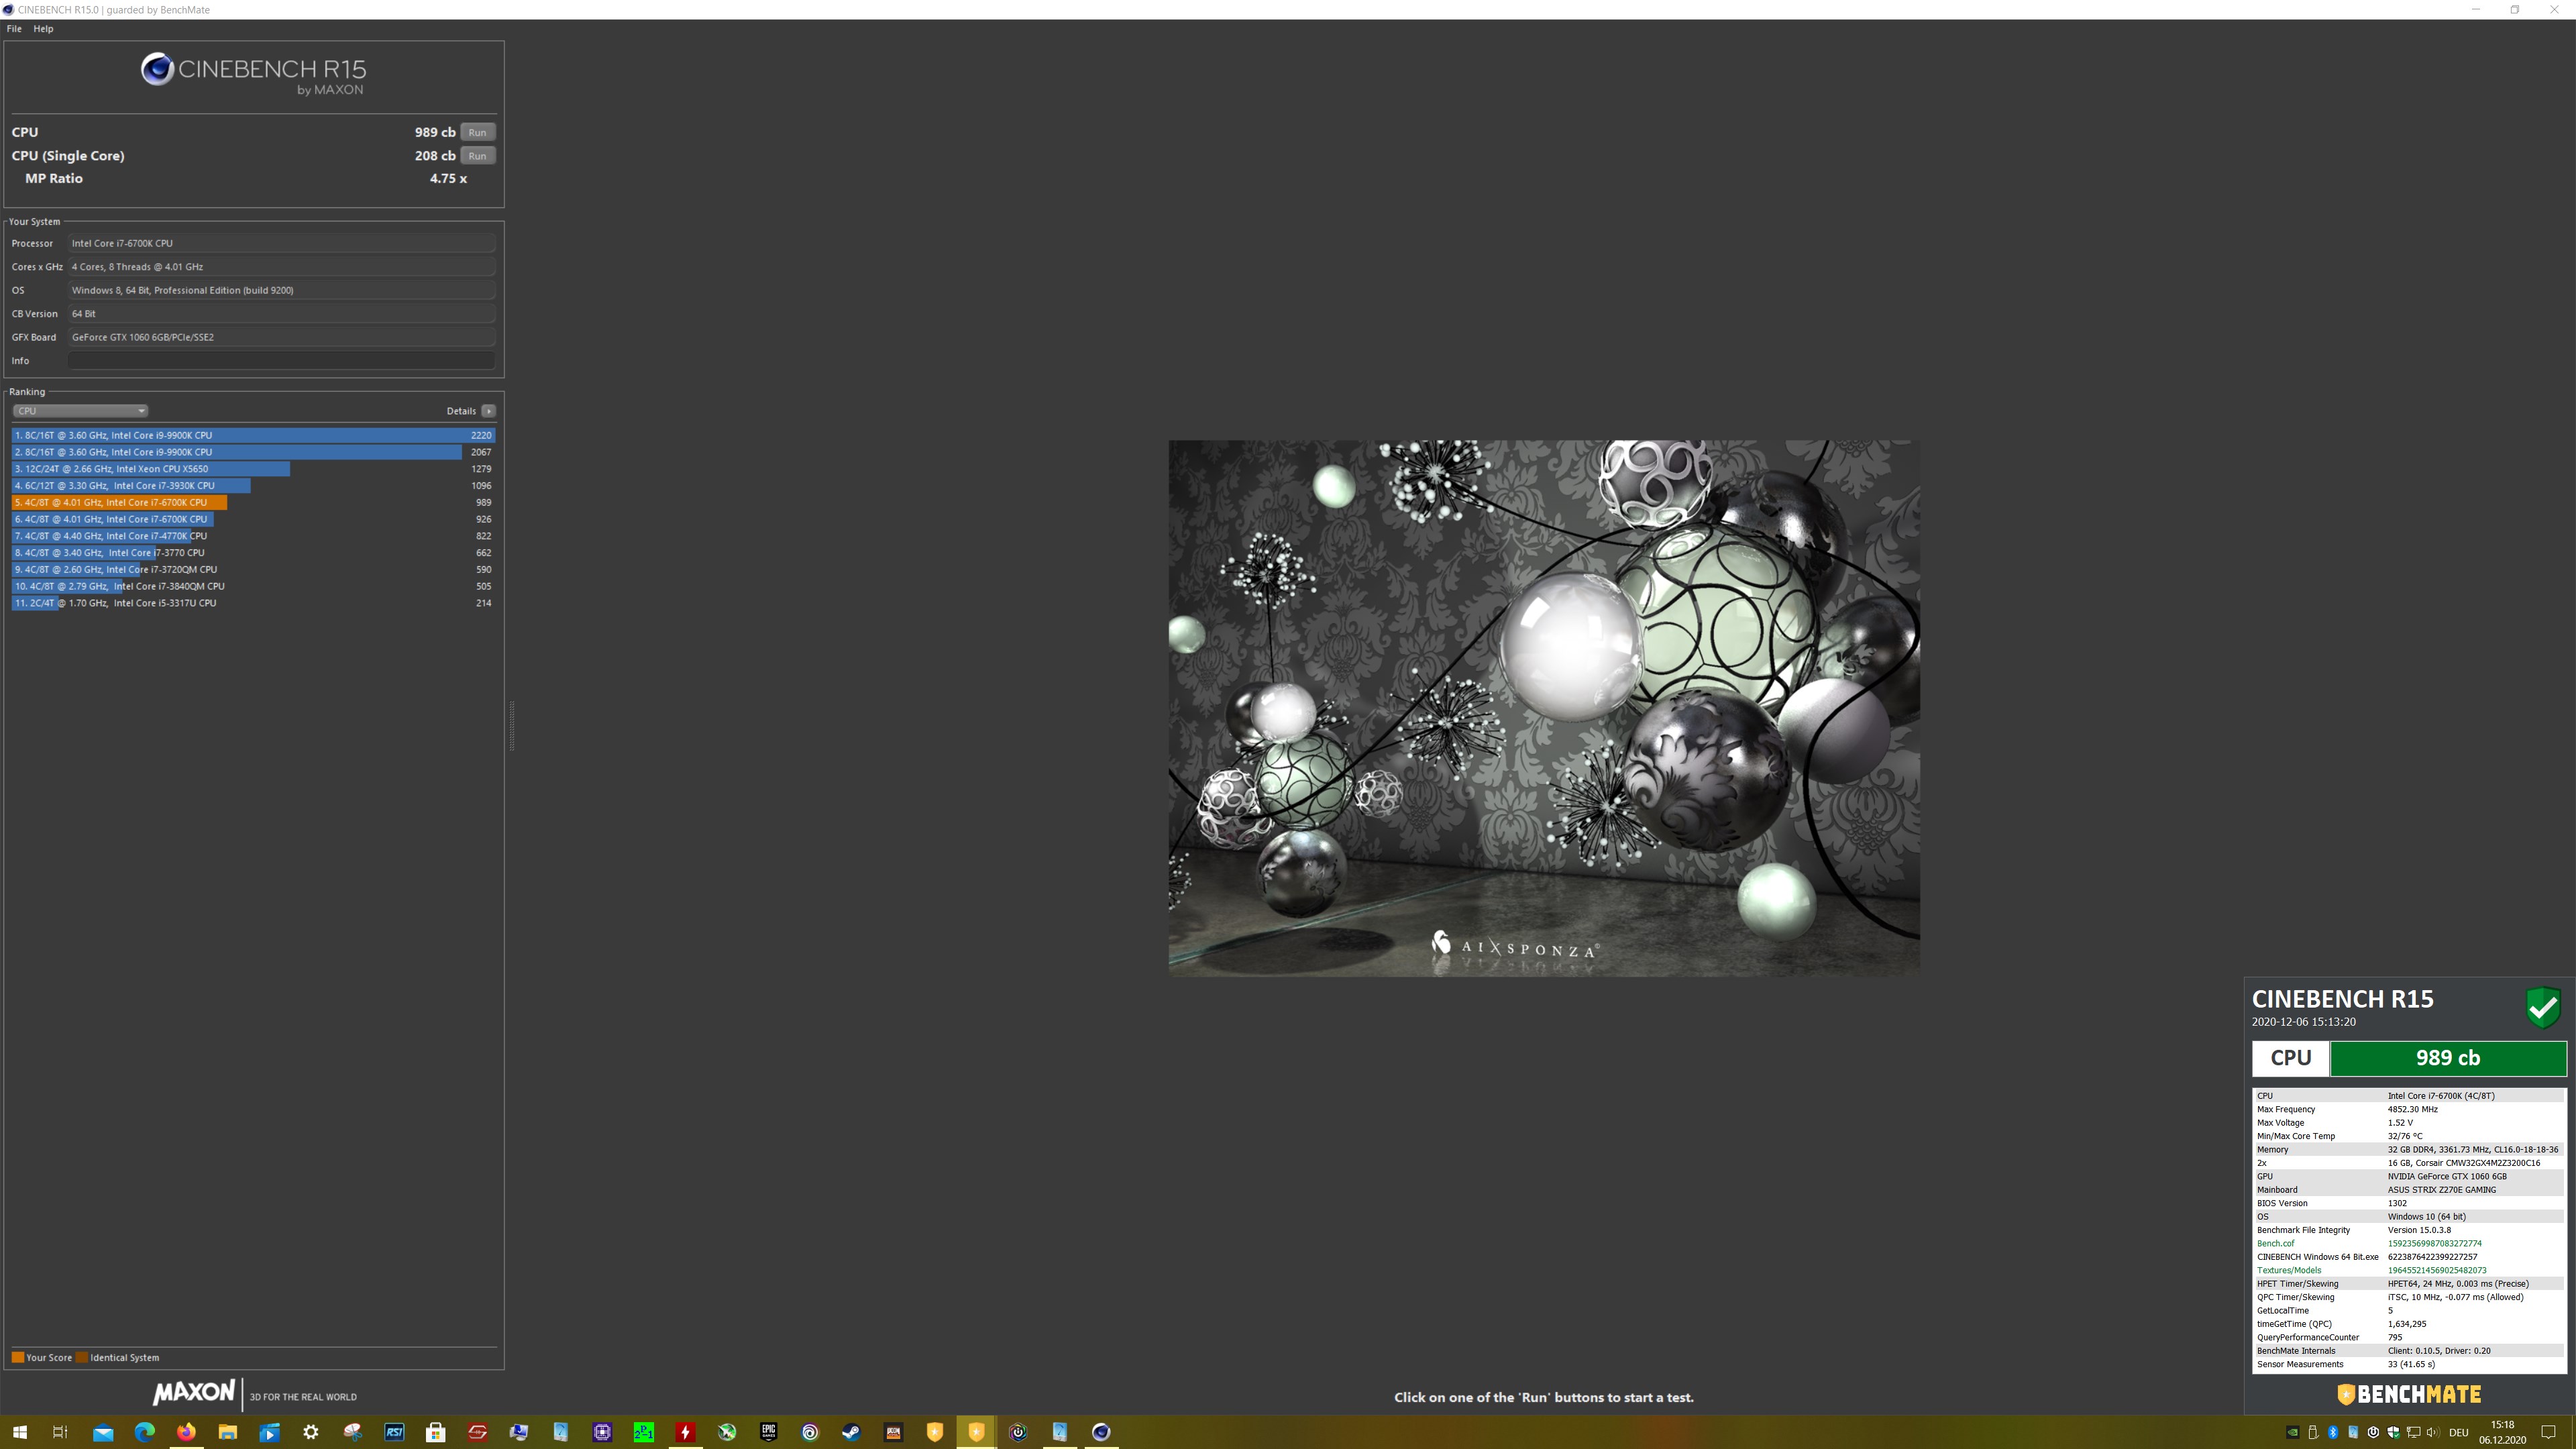The height and width of the screenshot is (1449, 2576).
Task: Click the BenchMate logo in overlay panel
Action: click(x=2409, y=1394)
